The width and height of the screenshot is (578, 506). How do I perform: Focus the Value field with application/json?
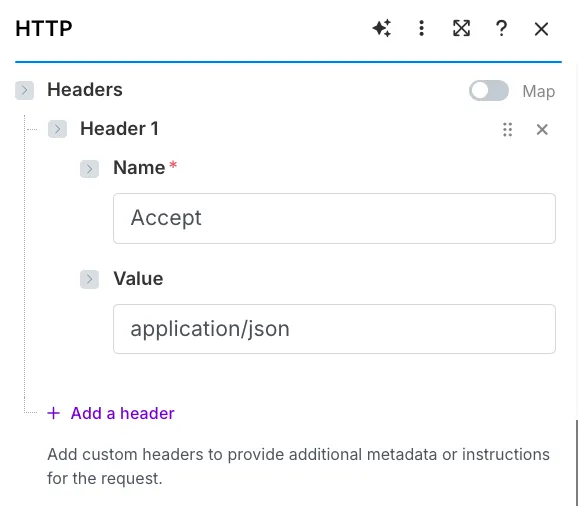pos(334,329)
